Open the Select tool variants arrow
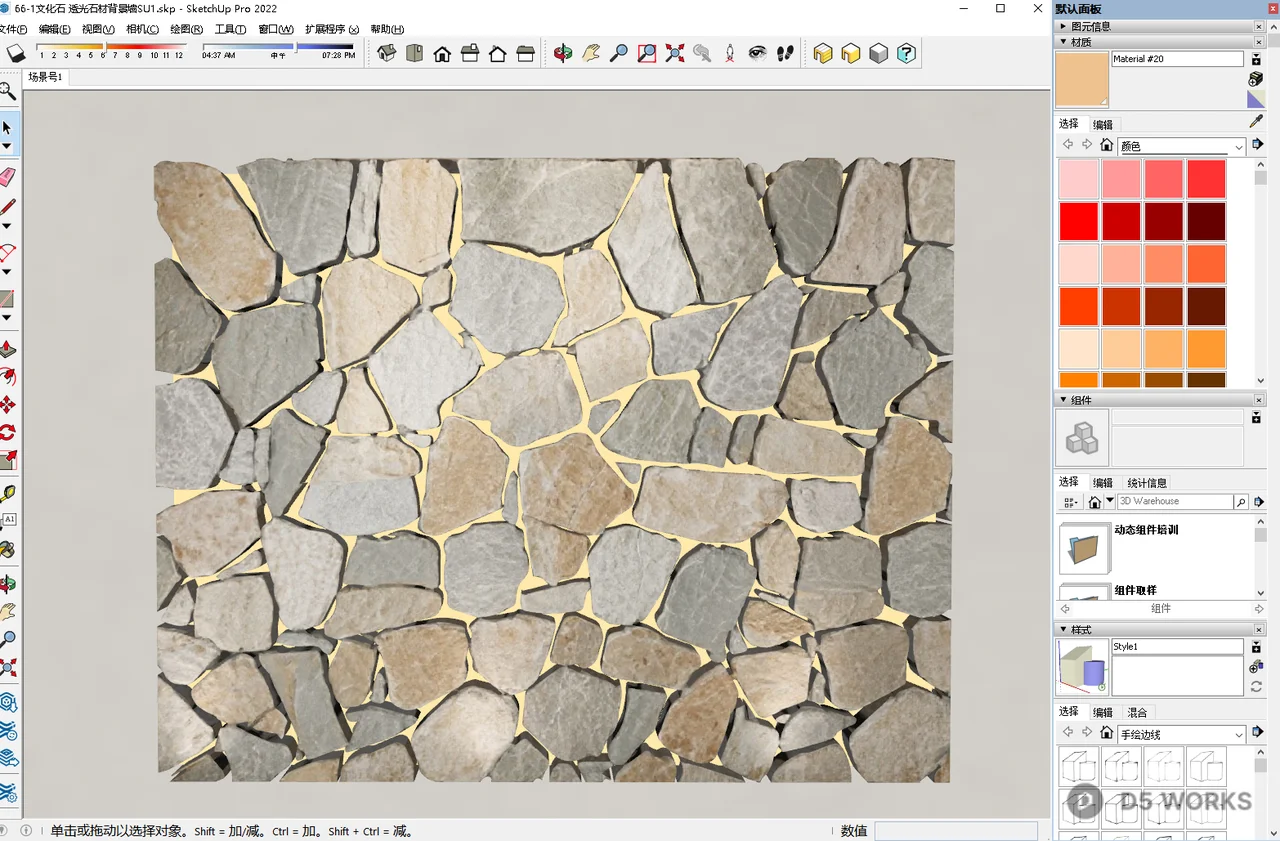Viewport: 1280px width, 841px height. click(7, 146)
